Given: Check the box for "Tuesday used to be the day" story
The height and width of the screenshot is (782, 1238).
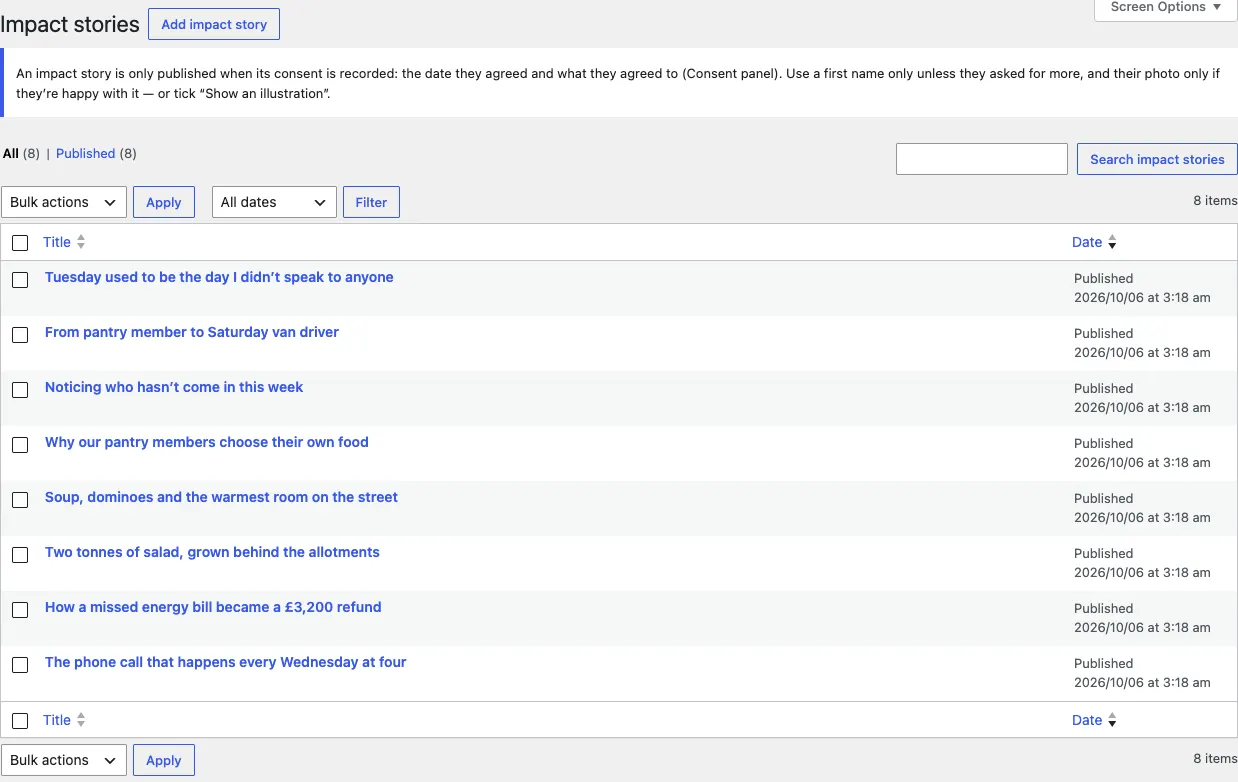Looking at the screenshot, I should click(20, 280).
